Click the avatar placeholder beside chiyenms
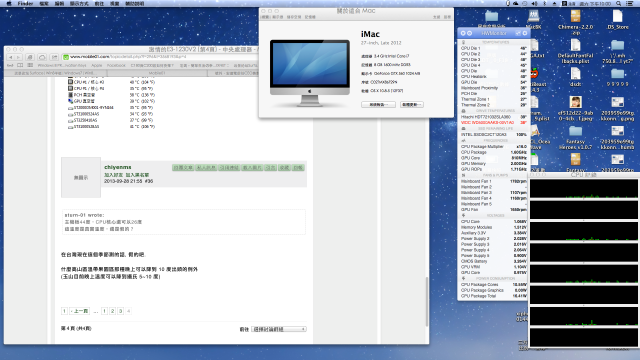 point(81,178)
